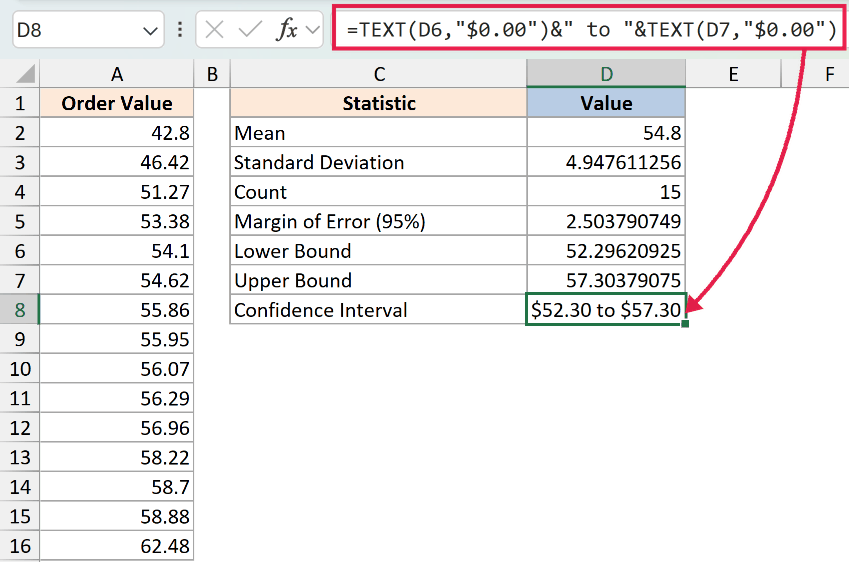Click the fill handle of cell D8
The width and height of the screenshot is (849, 562).
tap(685, 324)
